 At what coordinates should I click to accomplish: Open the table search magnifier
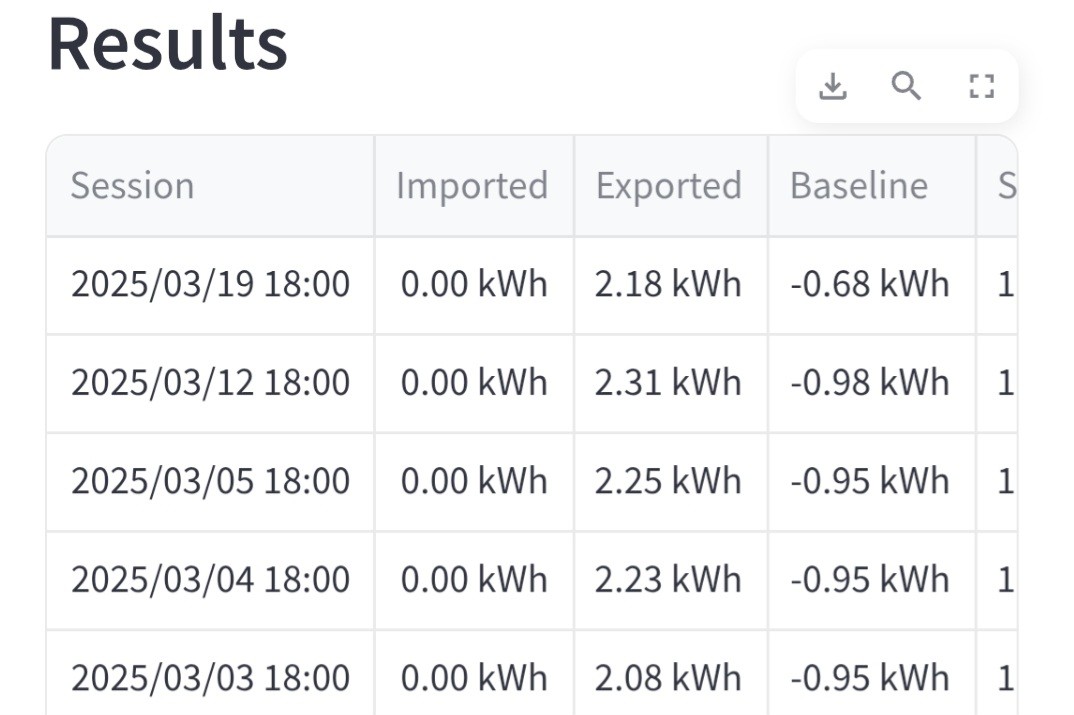(x=906, y=86)
